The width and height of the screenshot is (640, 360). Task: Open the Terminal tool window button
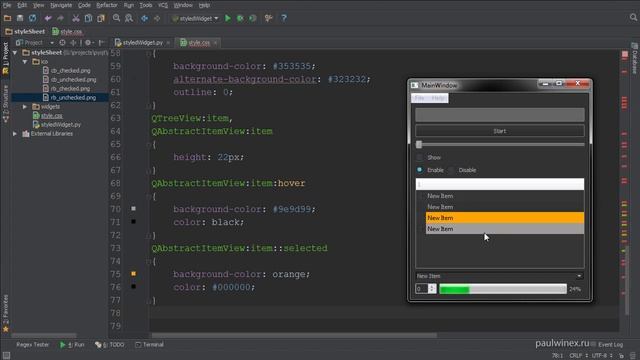tap(149, 345)
